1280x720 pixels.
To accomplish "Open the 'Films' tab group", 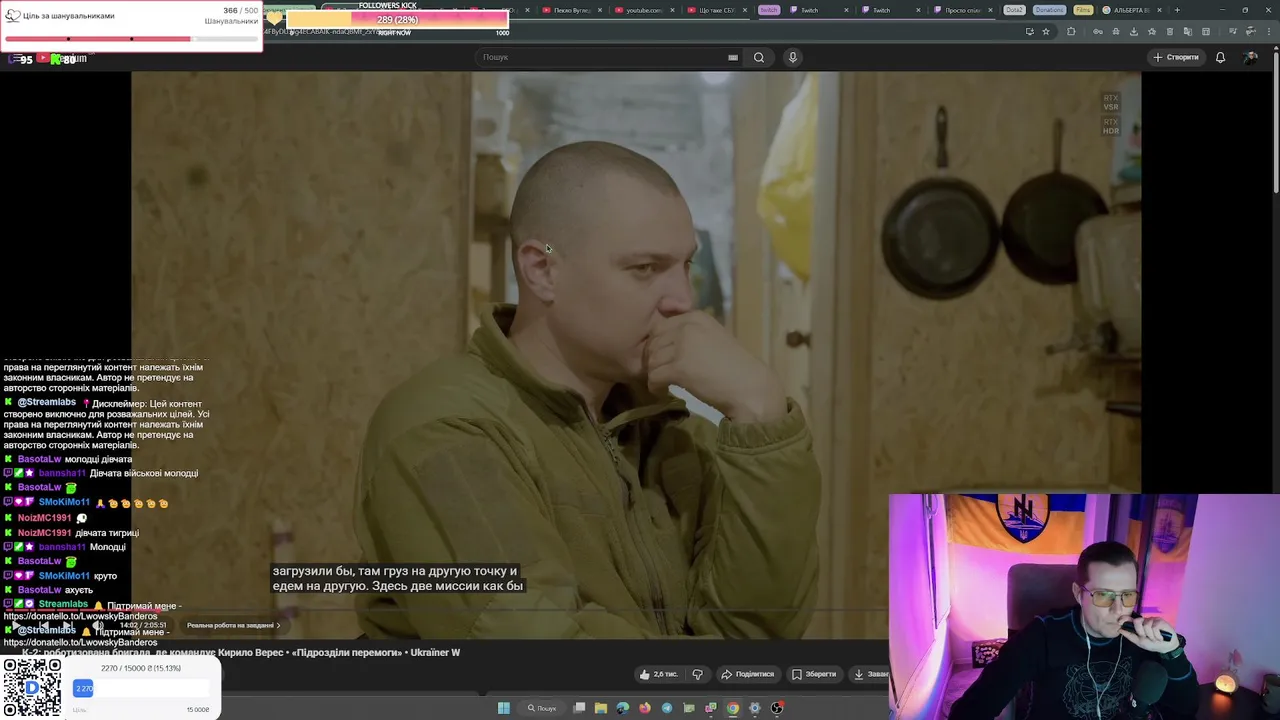I will pos(1083,10).
